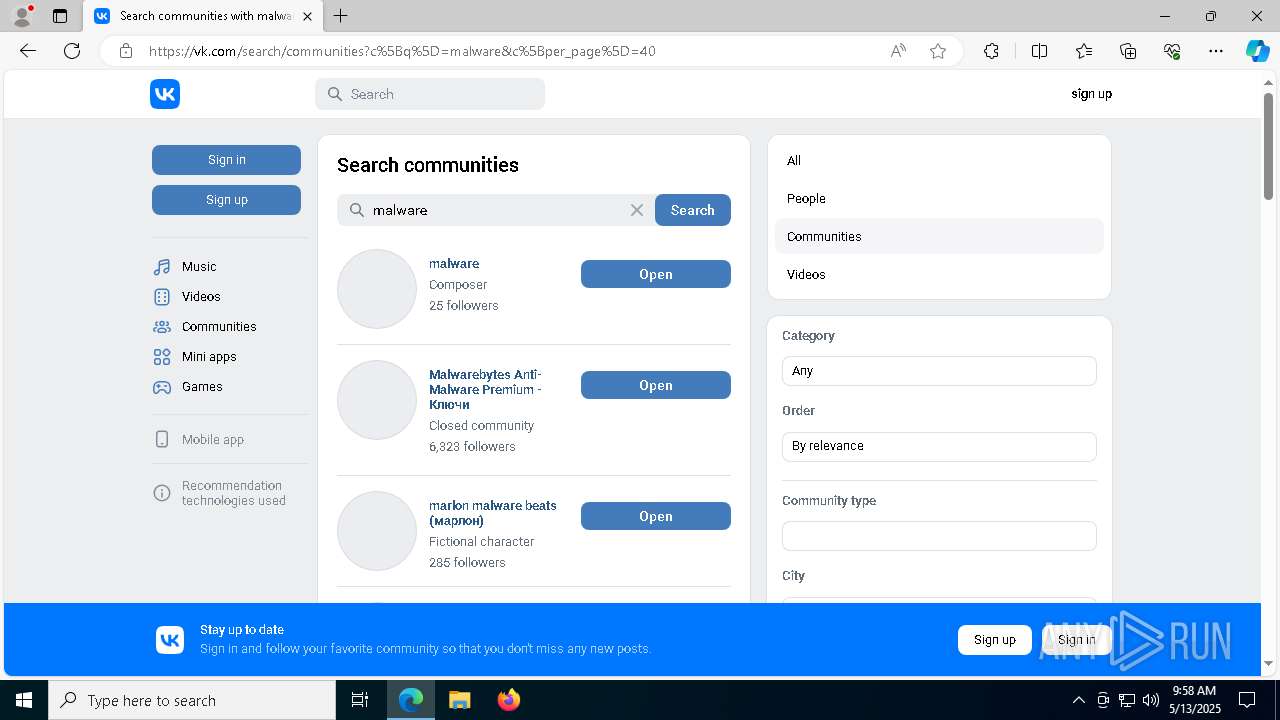Open the Community type dropdown
Image resolution: width=1280 pixels, height=720 pixels.
click(x=939, y=536)
